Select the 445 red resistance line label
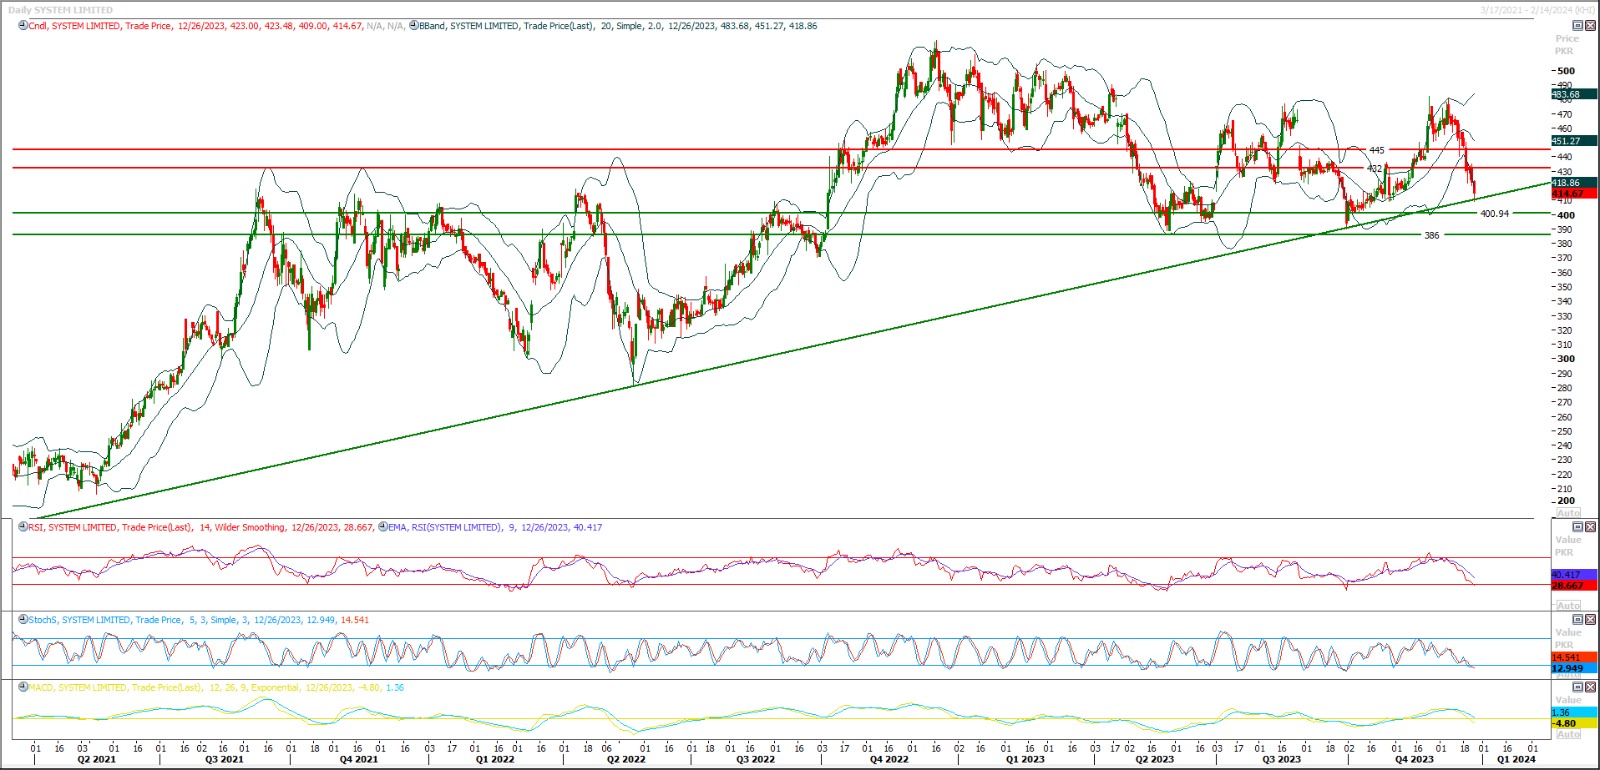 click(x=1377, y=150)
